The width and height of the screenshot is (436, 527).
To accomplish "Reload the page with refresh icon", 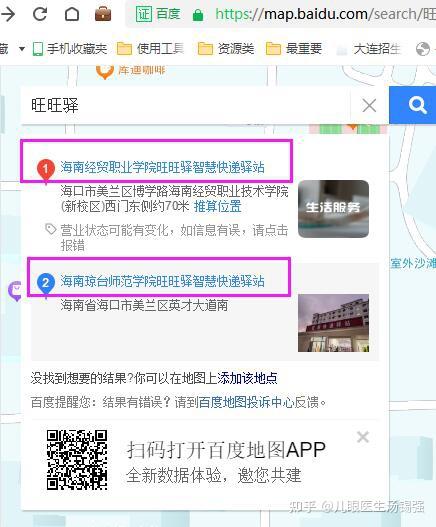I will (x=40, y=14).
